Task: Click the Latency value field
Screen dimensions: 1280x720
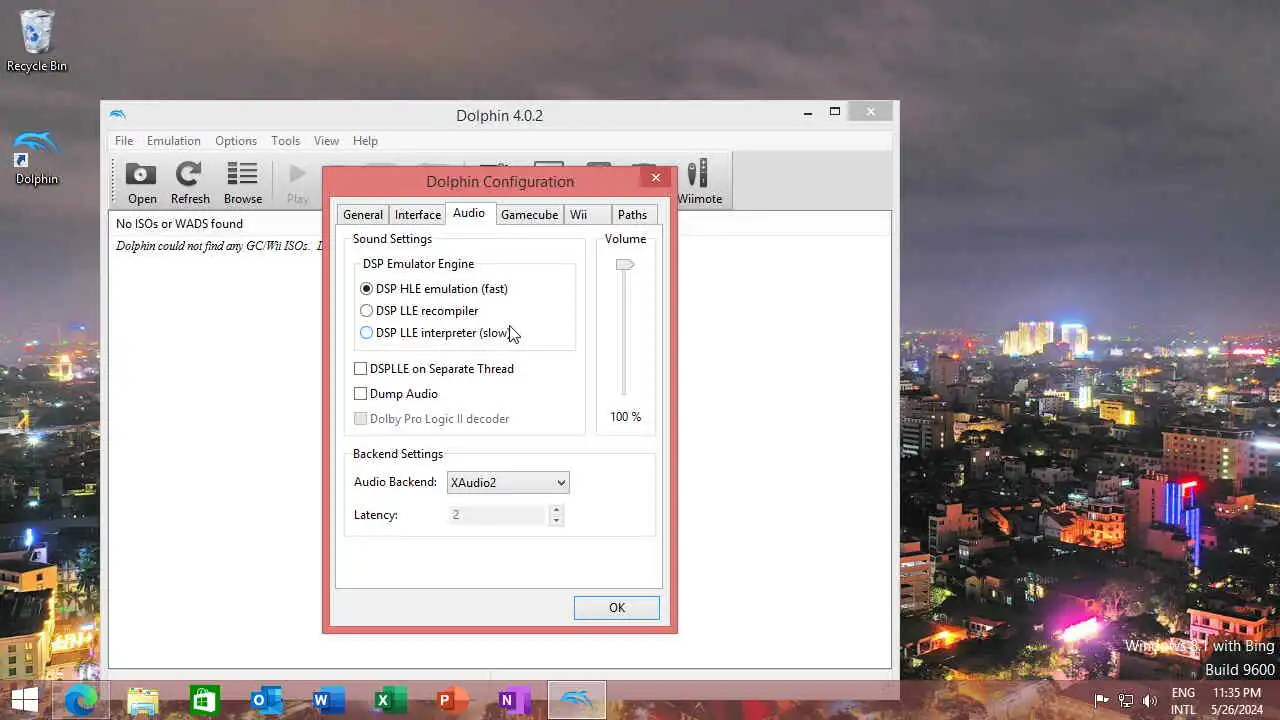Action: 498,515
